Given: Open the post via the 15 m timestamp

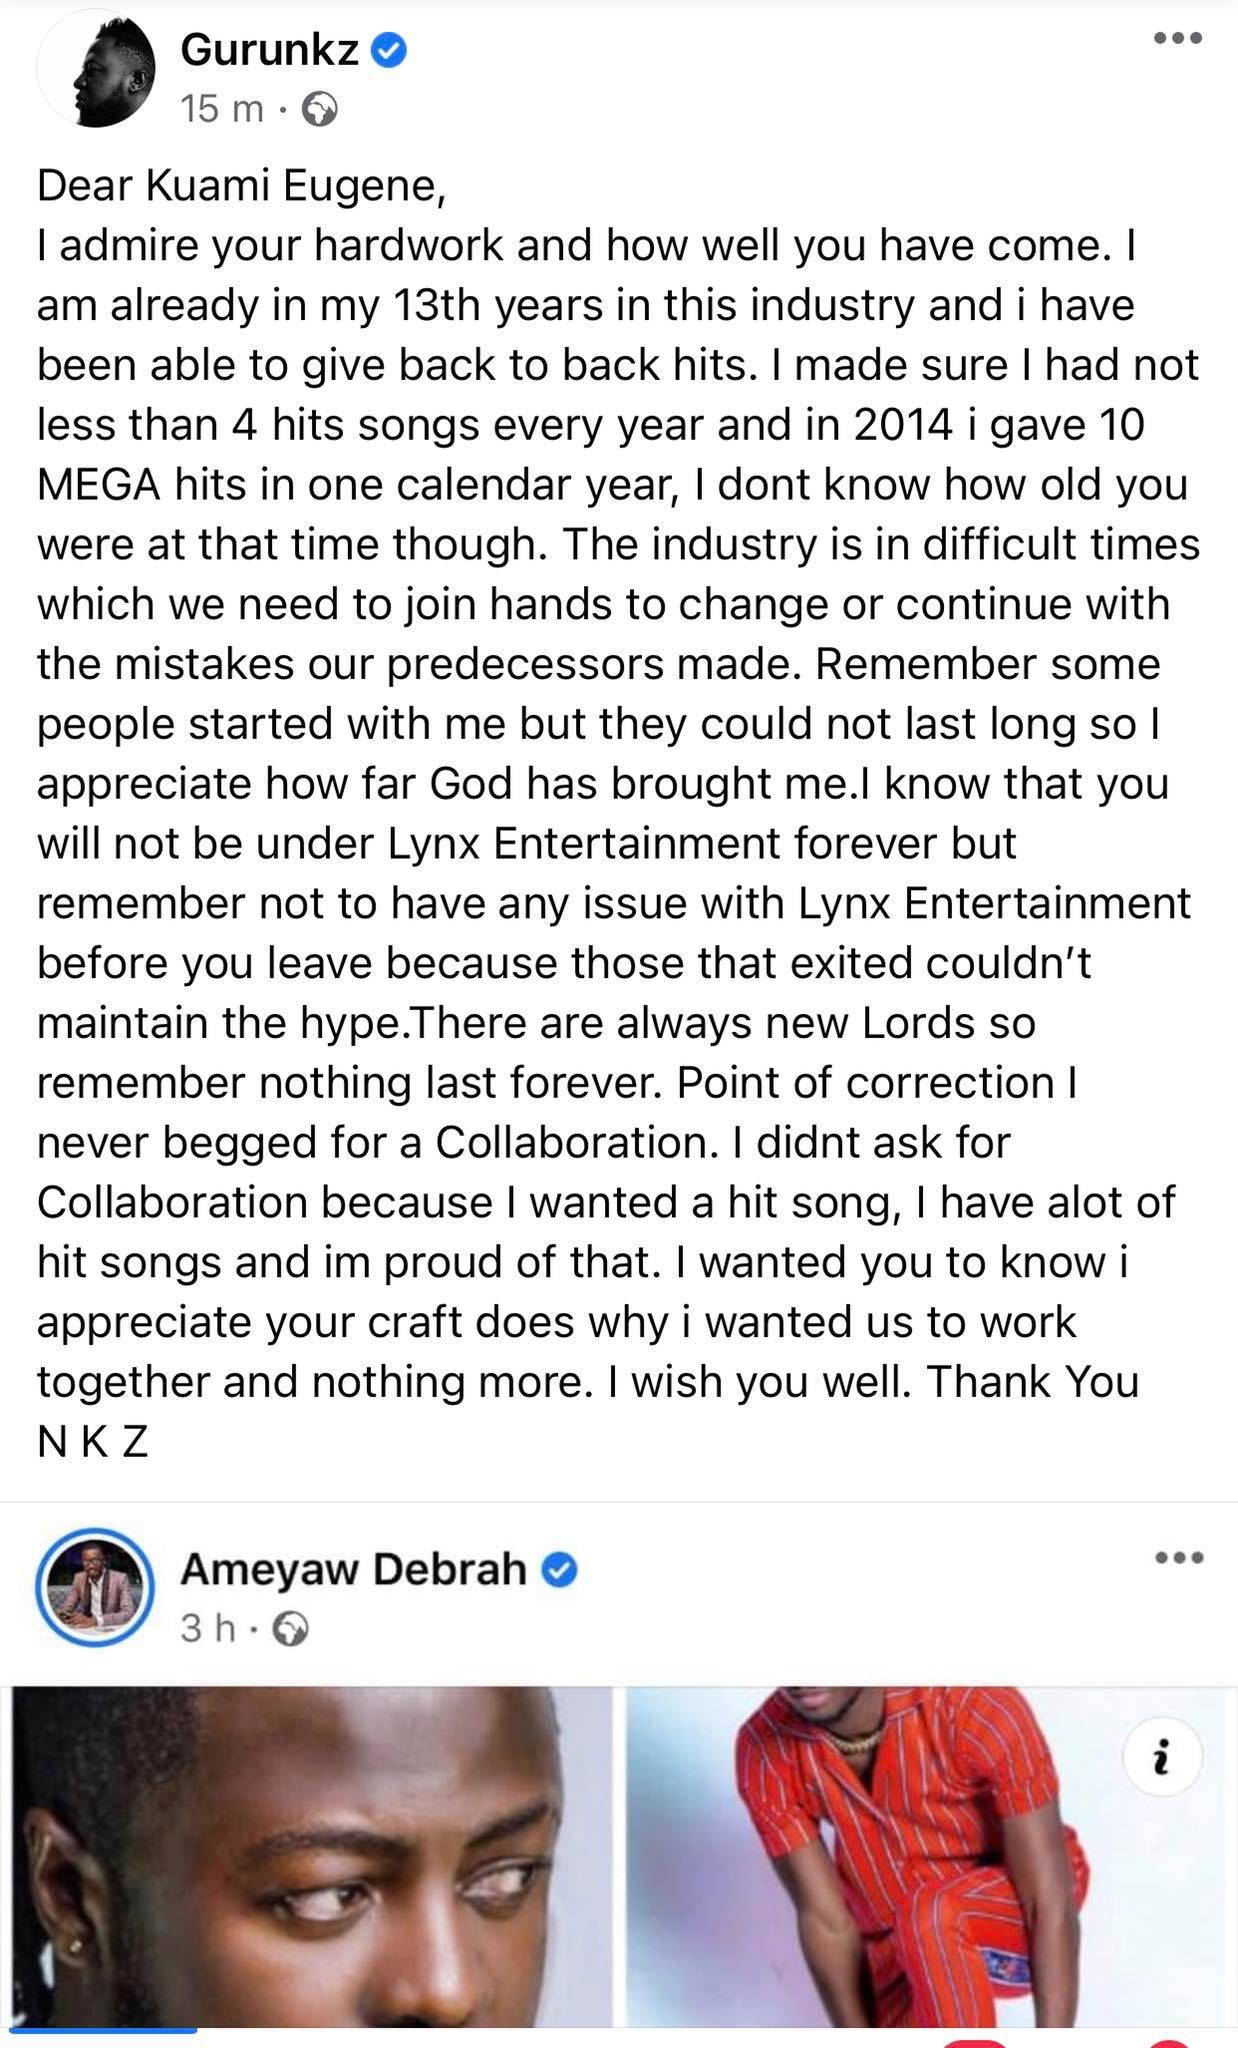Looking at the screenshot, I should point(222,109).
